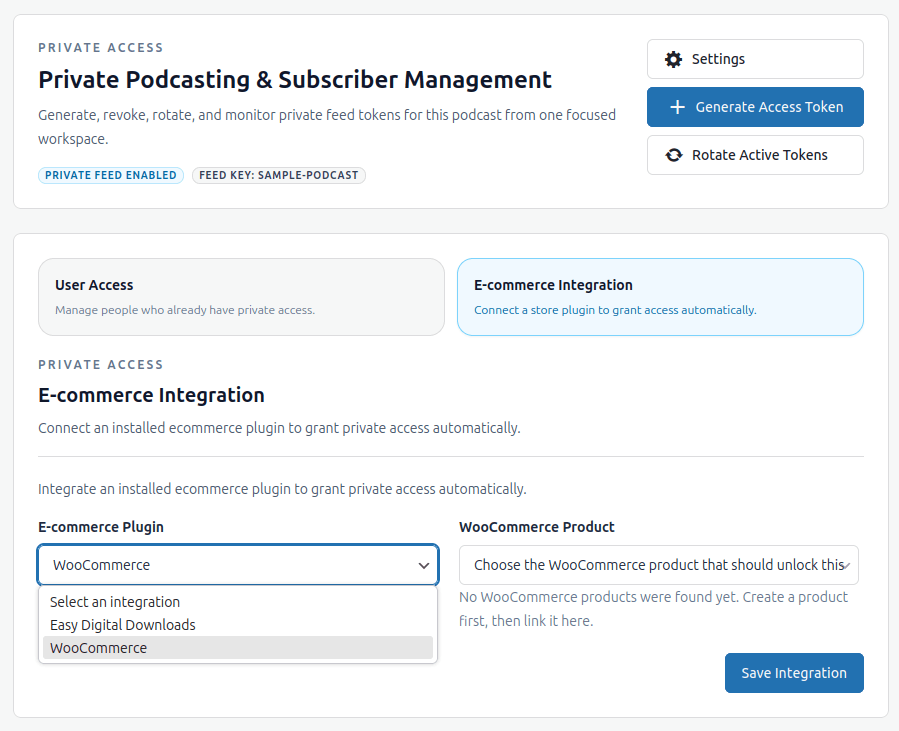The width and height of the screenshot is (899, 731).
Task: Open the E-commerce Plugin dropdown chevron
Action: 422,565
